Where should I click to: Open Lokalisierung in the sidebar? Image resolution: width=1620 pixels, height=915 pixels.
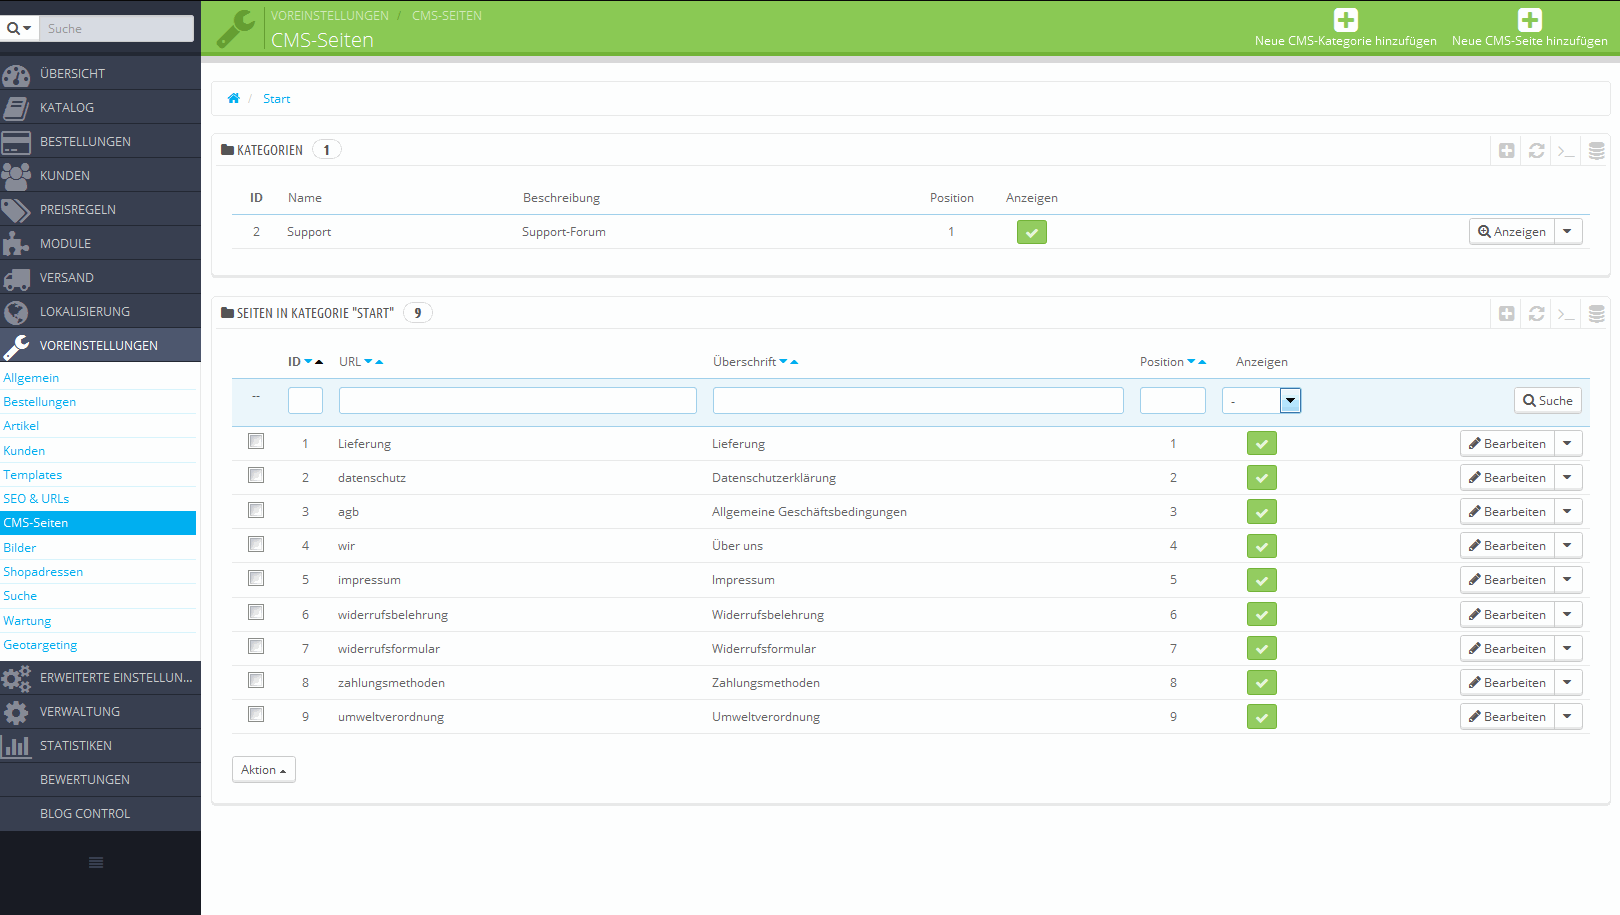100,312
